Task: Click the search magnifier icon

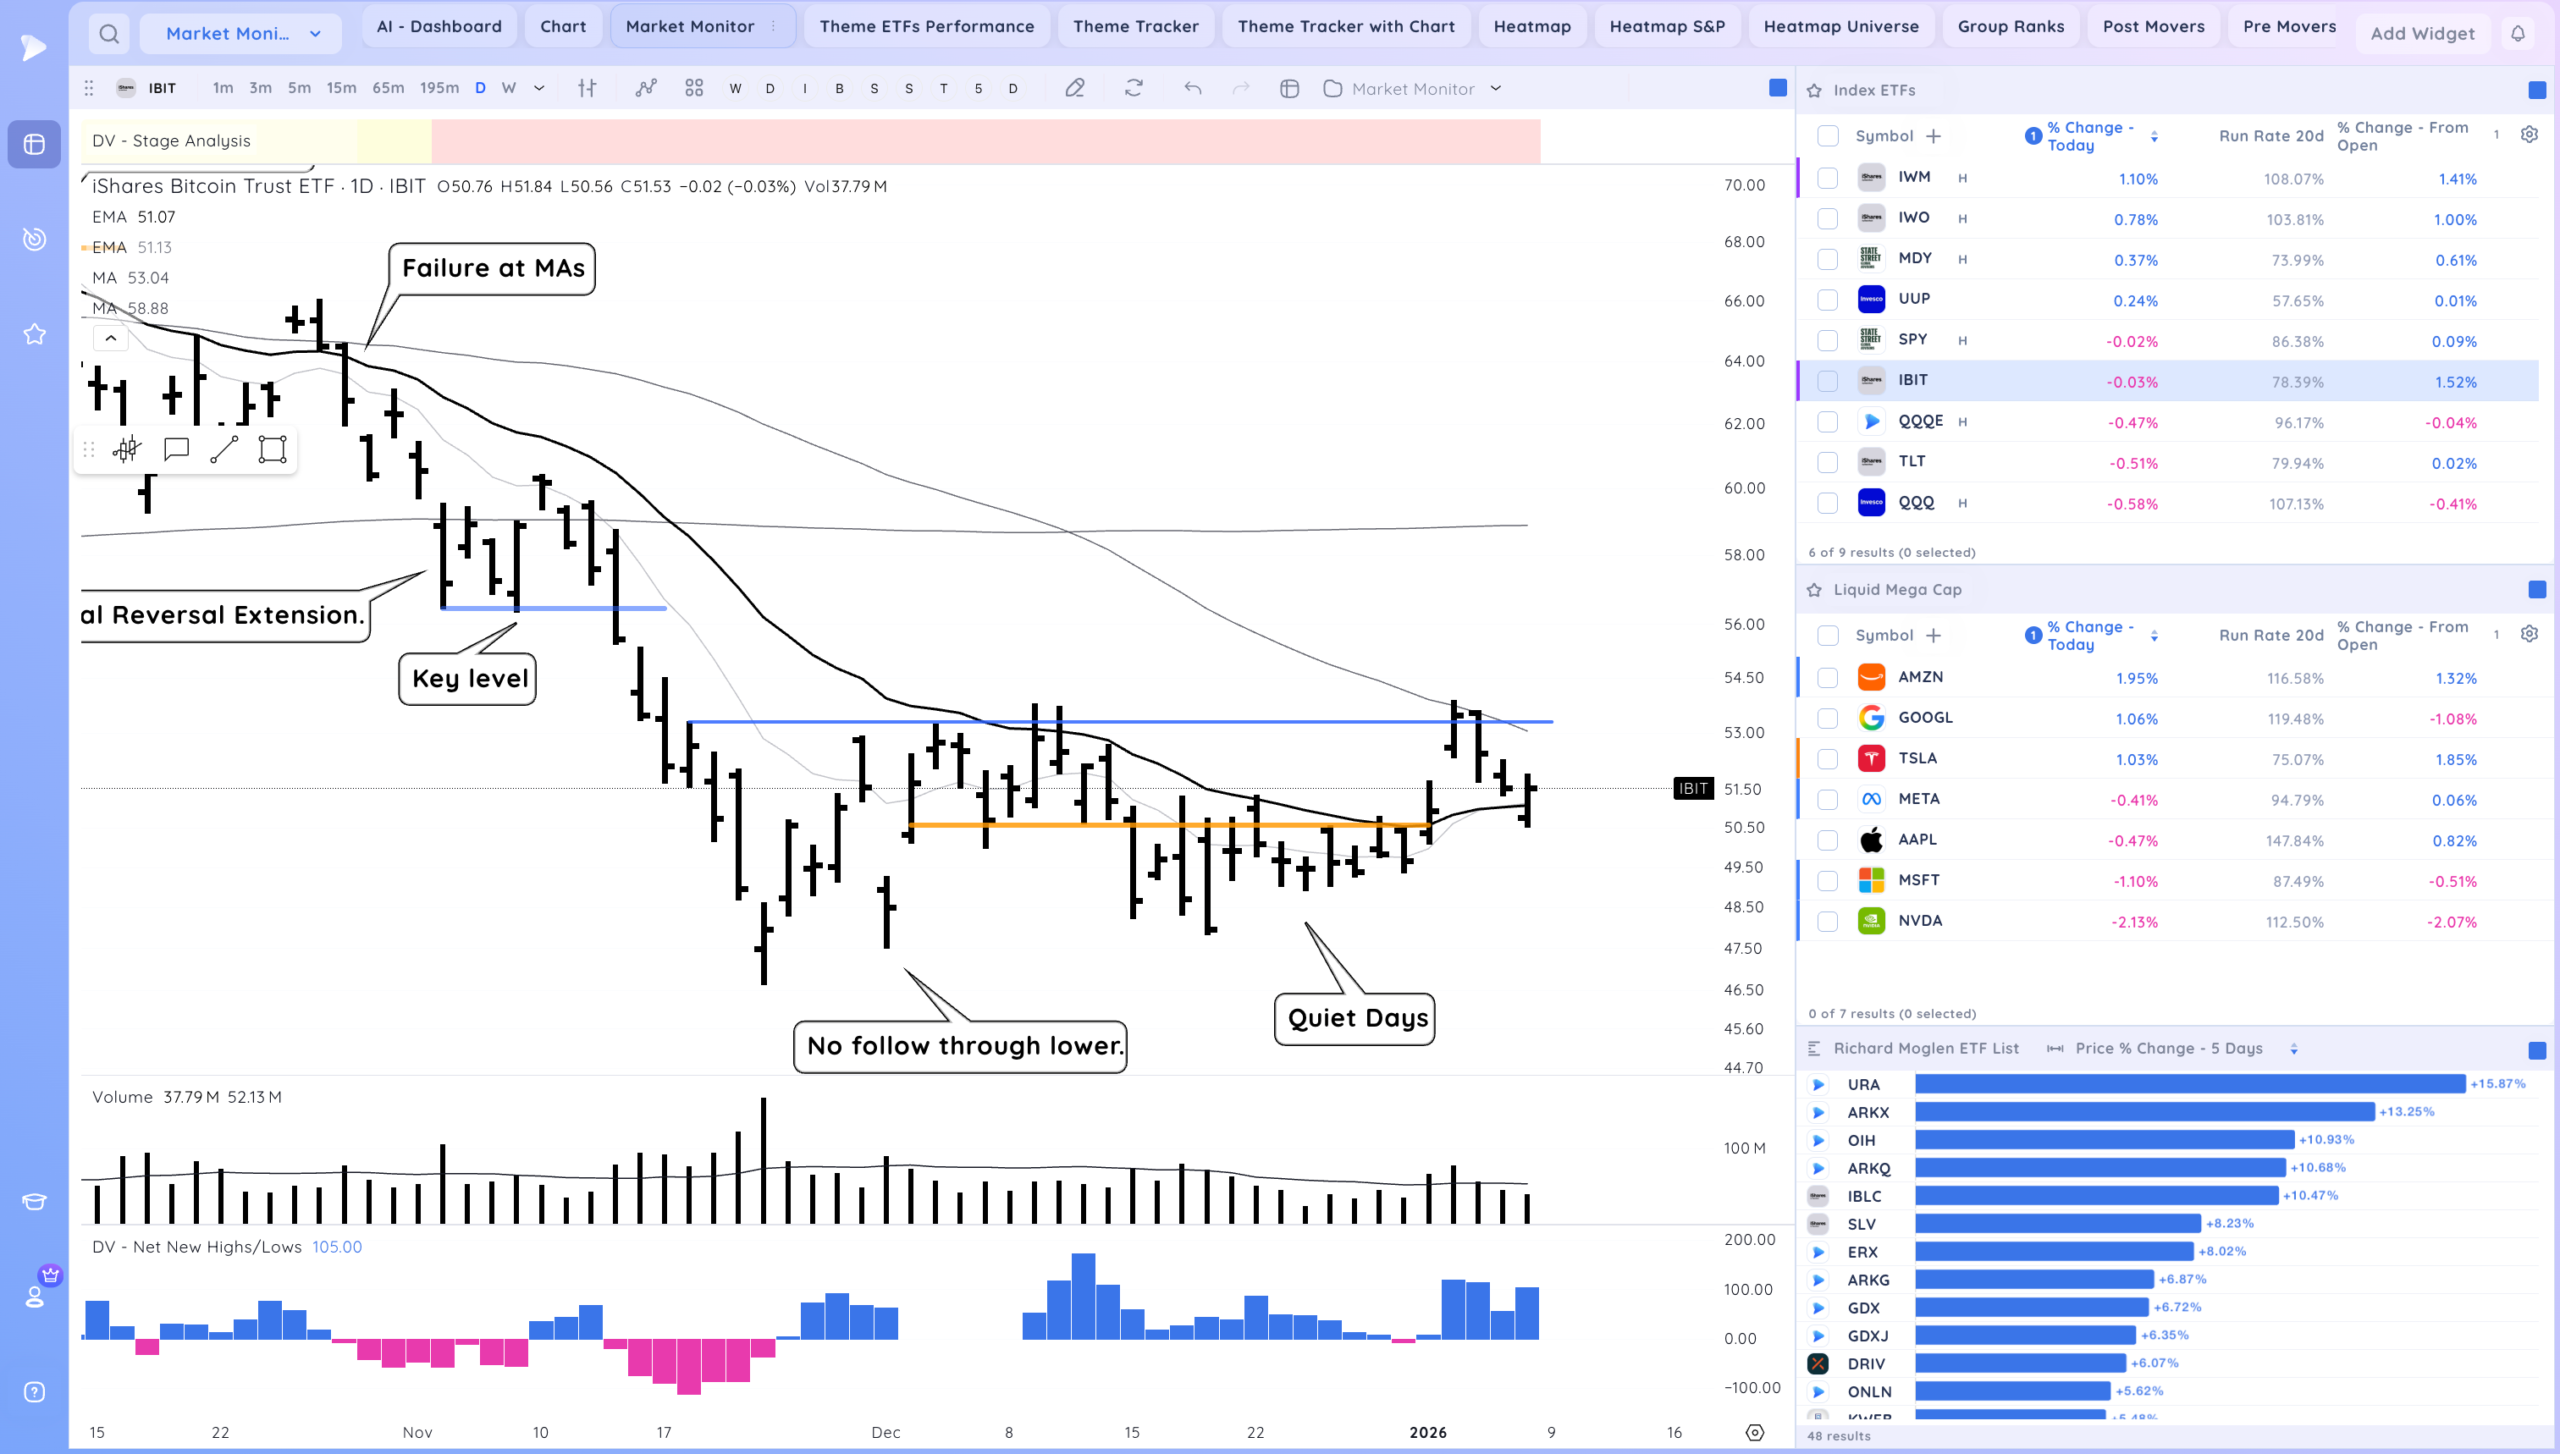Action: pyautogui.click(x=109, y=34)
